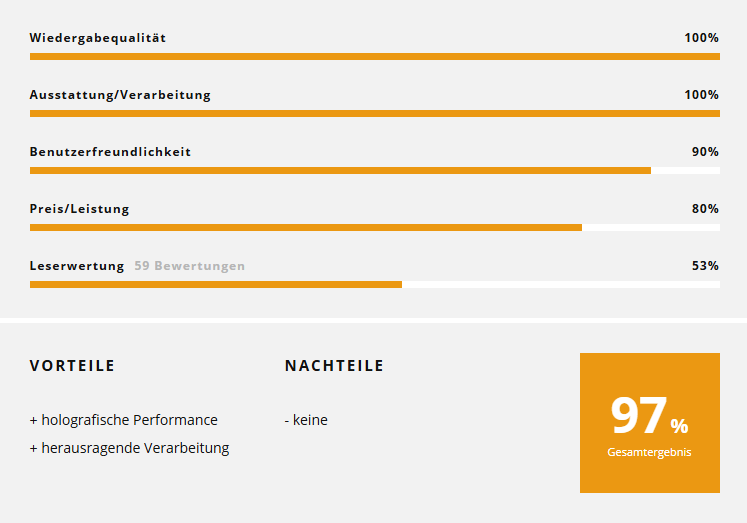Click the keine disadvantage entry
Screen dimensions: 747x523
point(306,420)
